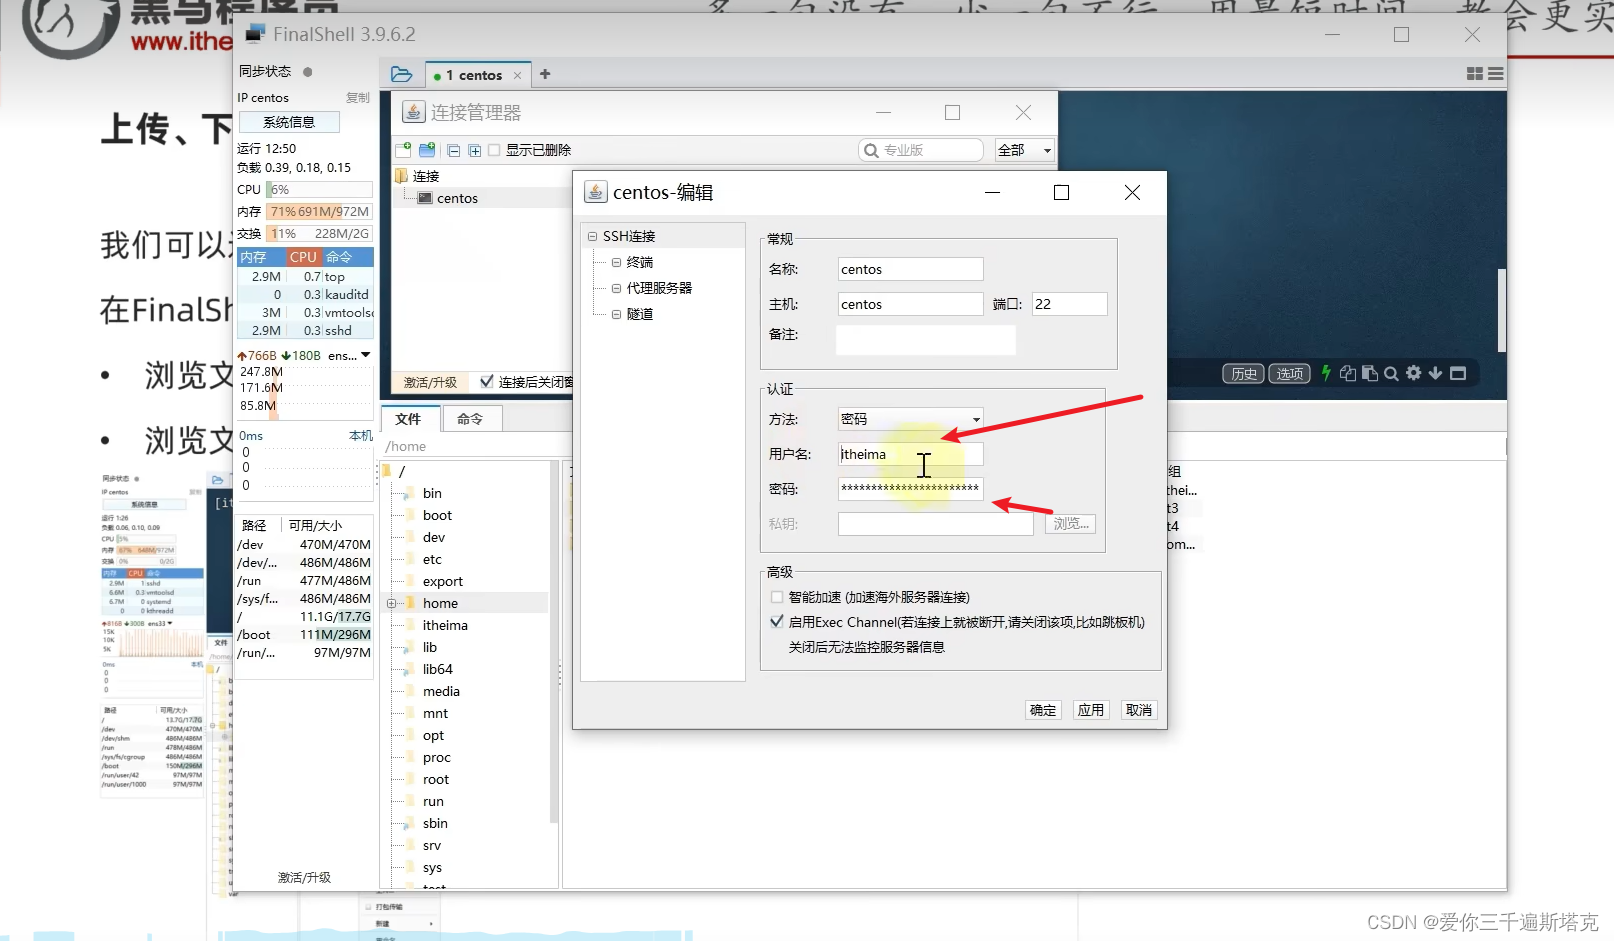Viewport: 1614px width, 941px height.
Task: Create a new folder in connection manager
Action: [x=427, y=150]
